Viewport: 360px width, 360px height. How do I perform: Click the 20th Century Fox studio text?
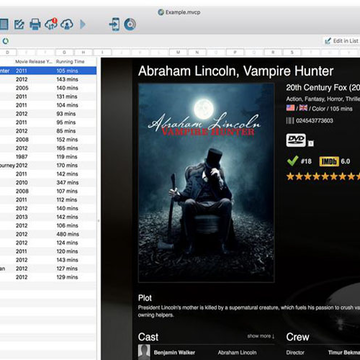[323, 88]
